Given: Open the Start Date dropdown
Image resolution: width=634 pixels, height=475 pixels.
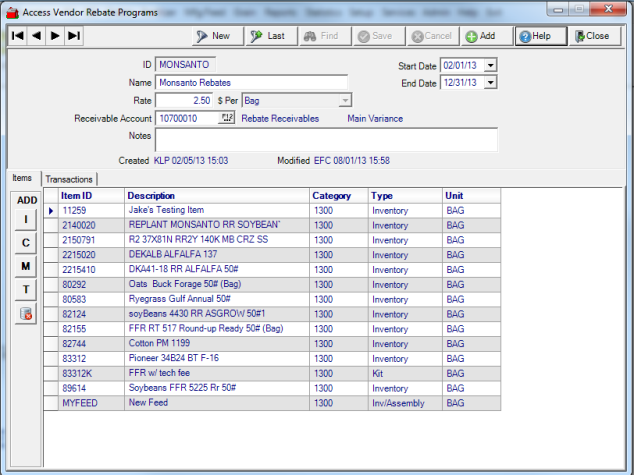Looking at the screenshot, I should pyautogui.click(x=490, y=65).
